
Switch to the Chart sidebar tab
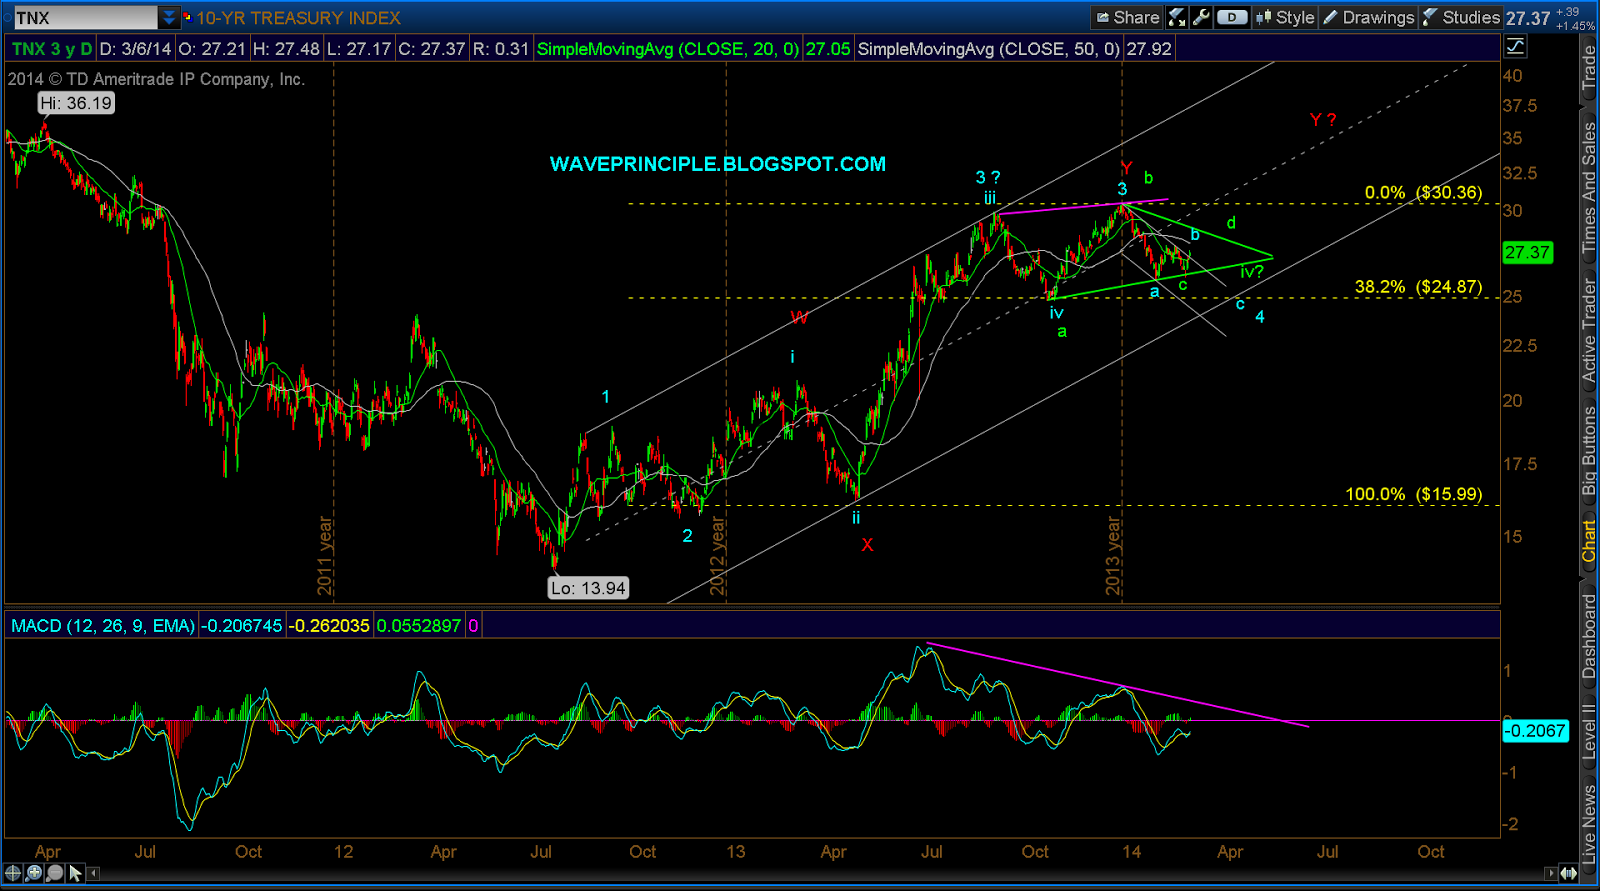tap(1589, 541)
